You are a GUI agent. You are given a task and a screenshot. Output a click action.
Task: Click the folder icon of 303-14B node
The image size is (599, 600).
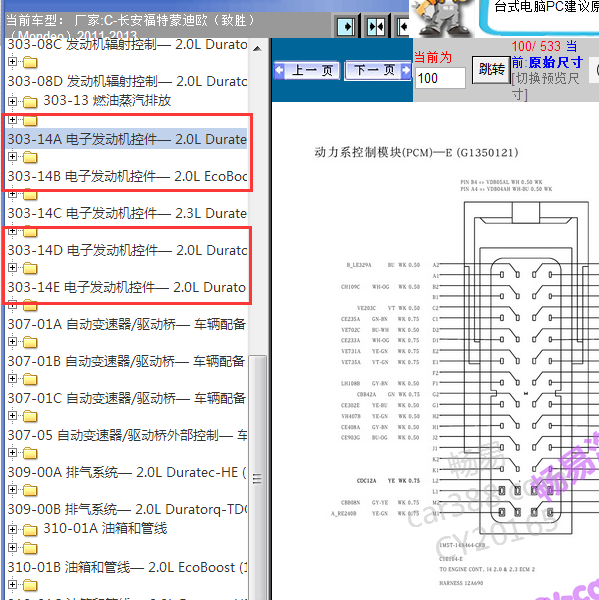(30, 157)
